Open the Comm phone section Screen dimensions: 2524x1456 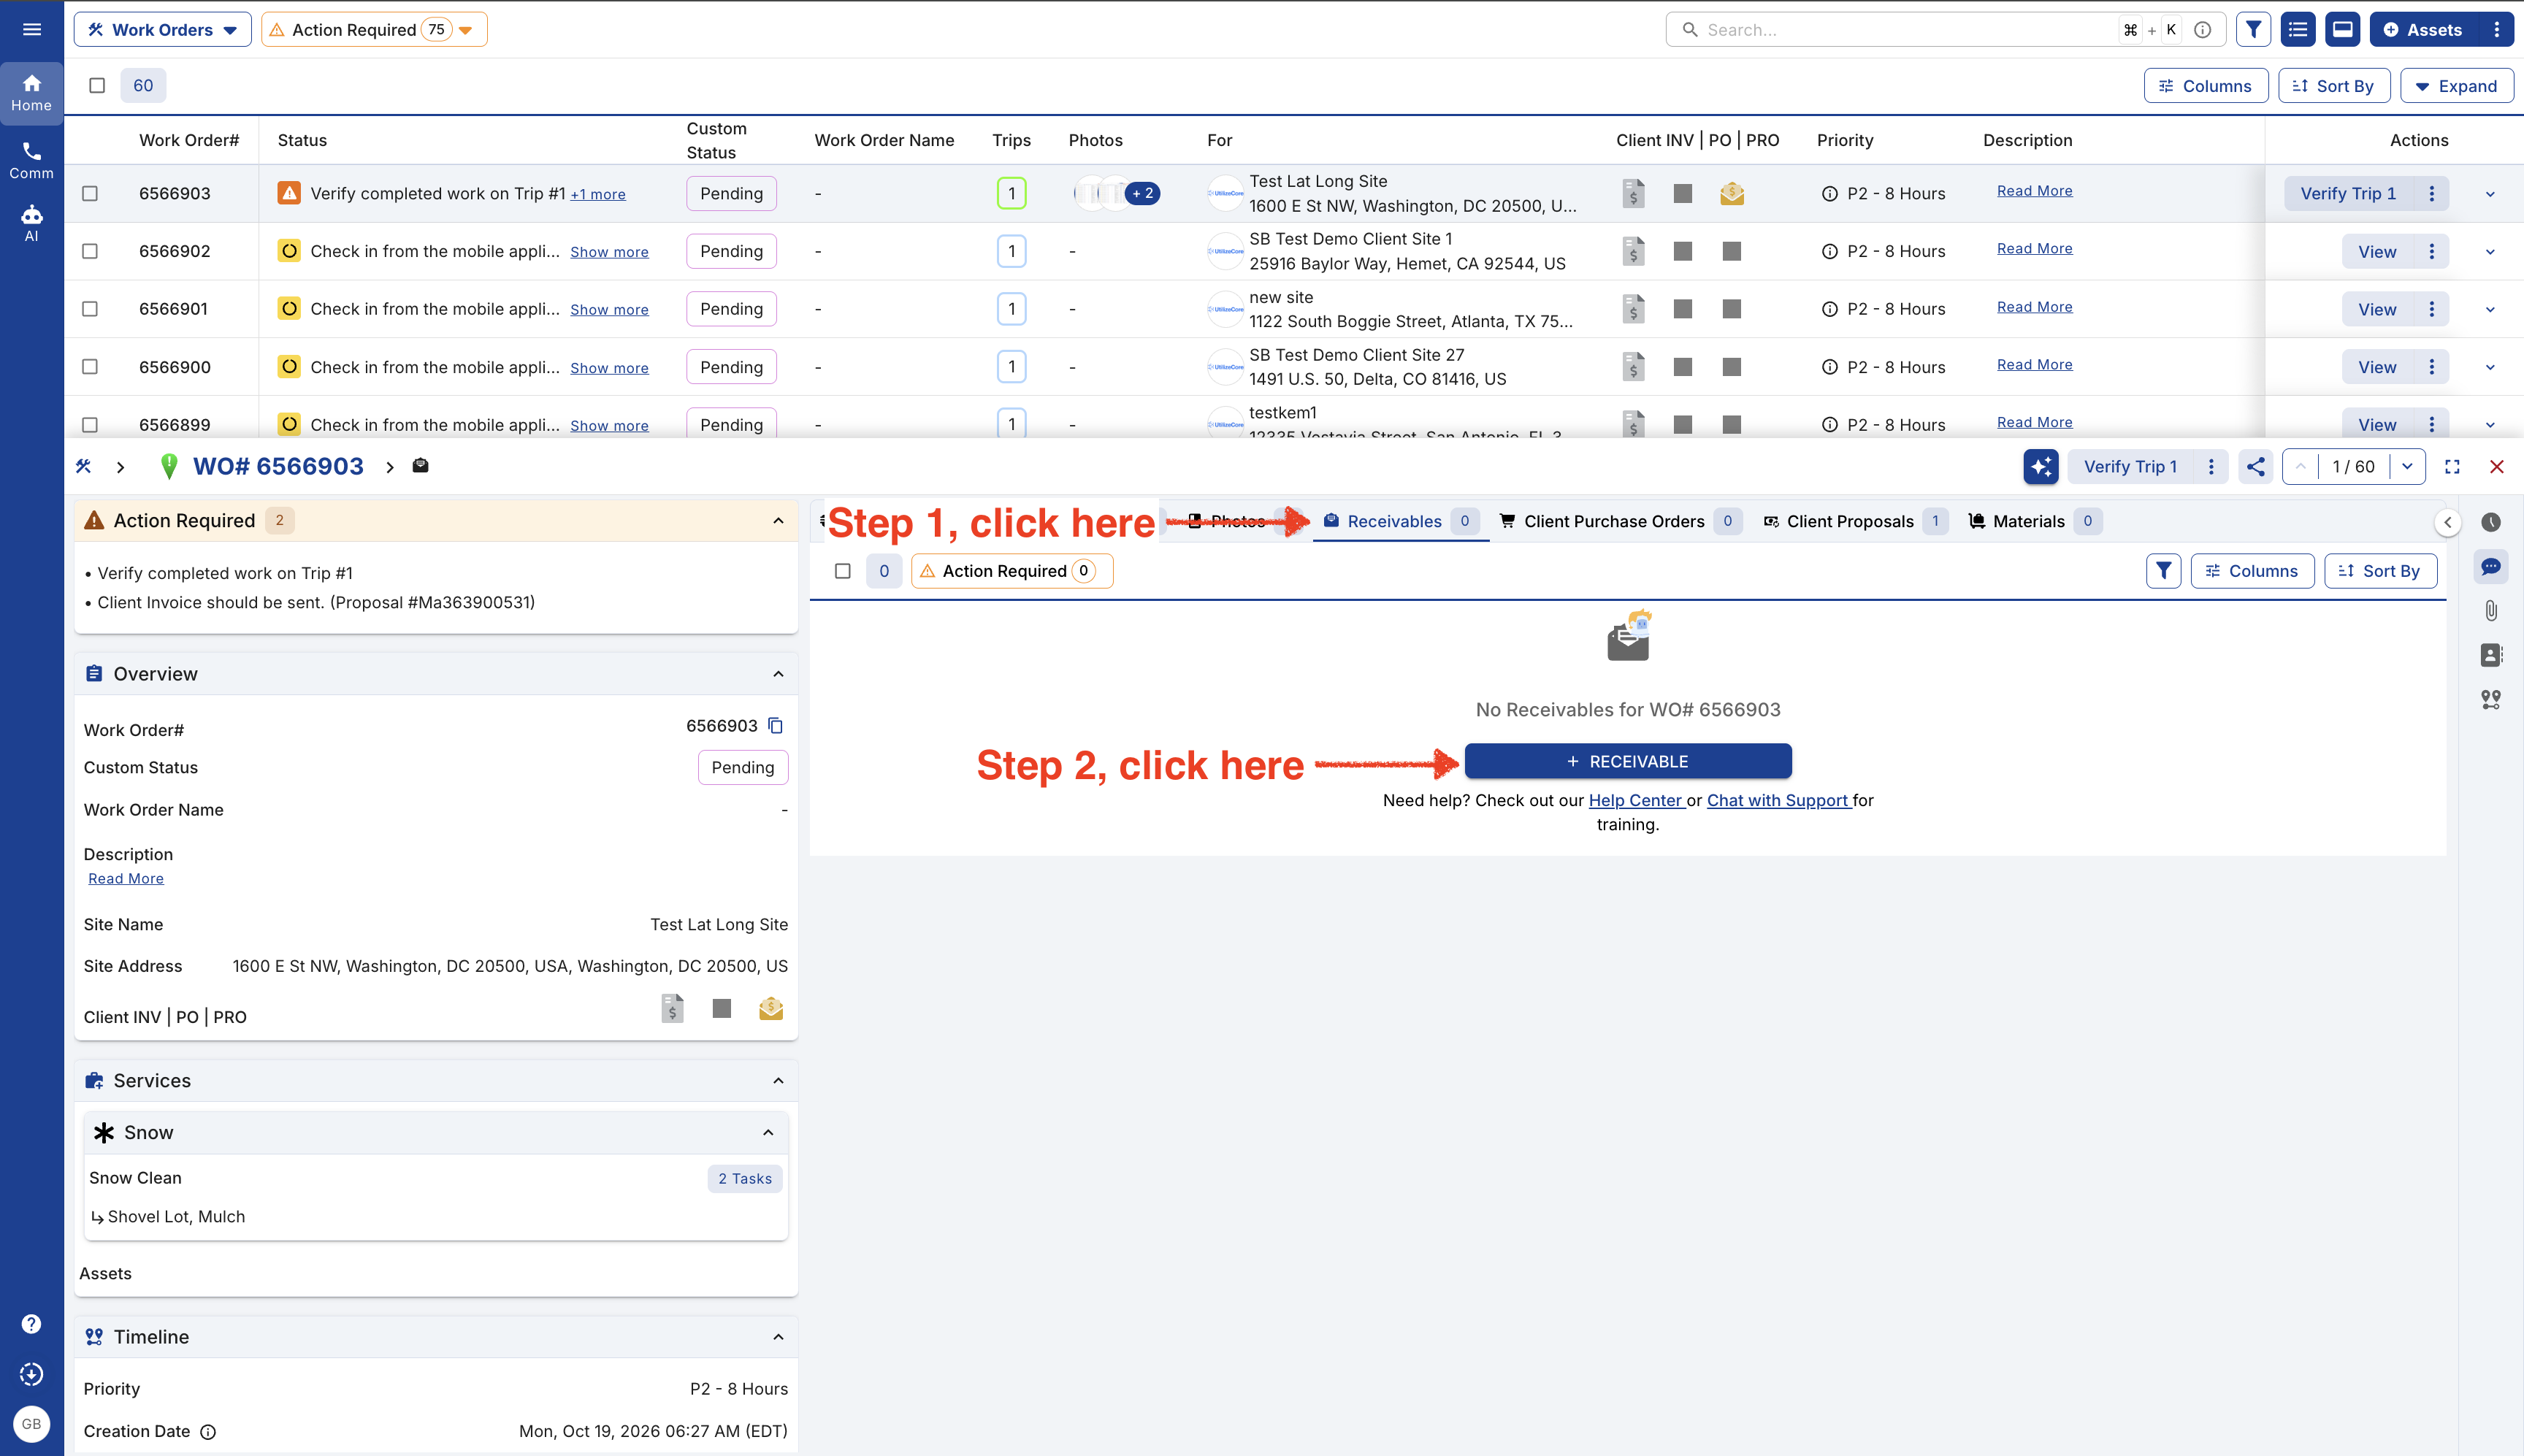click(x=31, y=161)
